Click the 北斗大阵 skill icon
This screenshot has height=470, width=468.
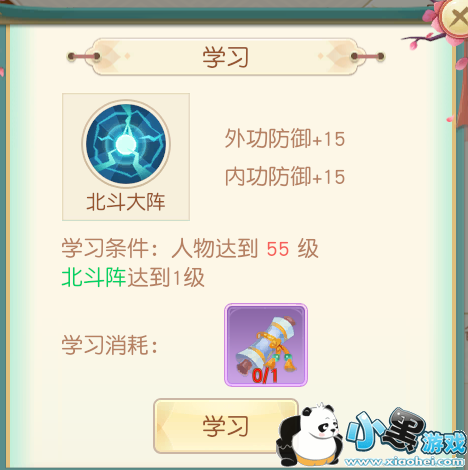[126, 144]
